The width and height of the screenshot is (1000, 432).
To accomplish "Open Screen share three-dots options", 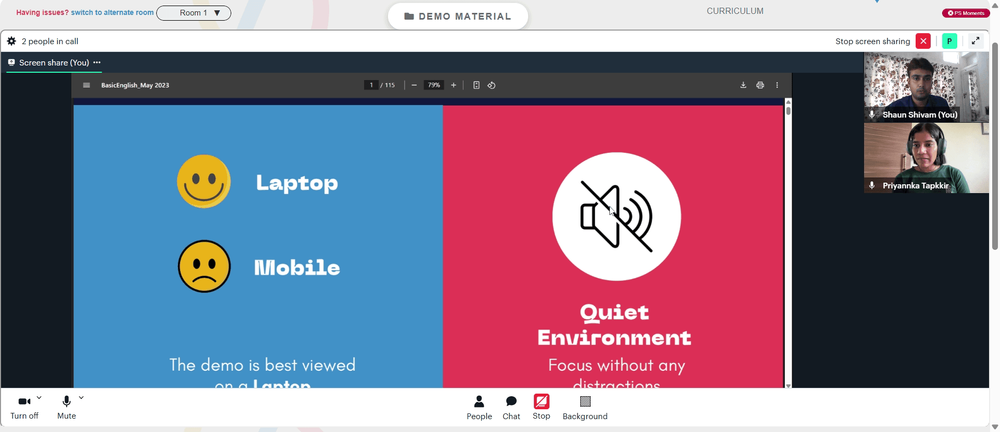I will (x=97, y=63).
